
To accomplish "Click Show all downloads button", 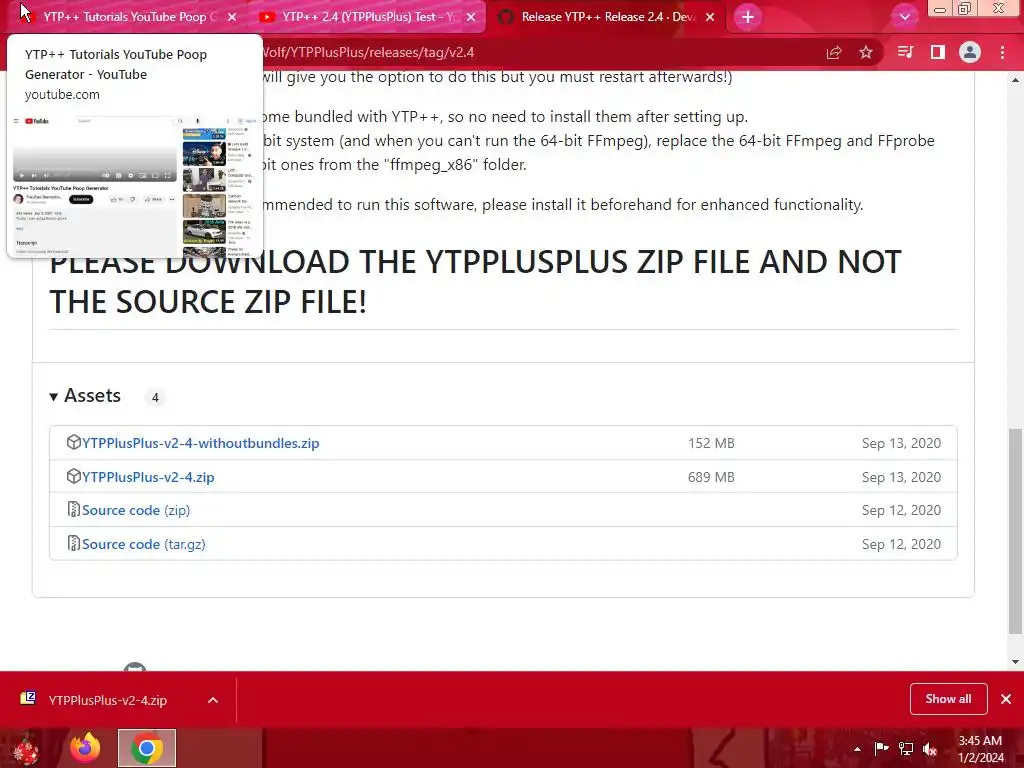I will tap(948, 699).
